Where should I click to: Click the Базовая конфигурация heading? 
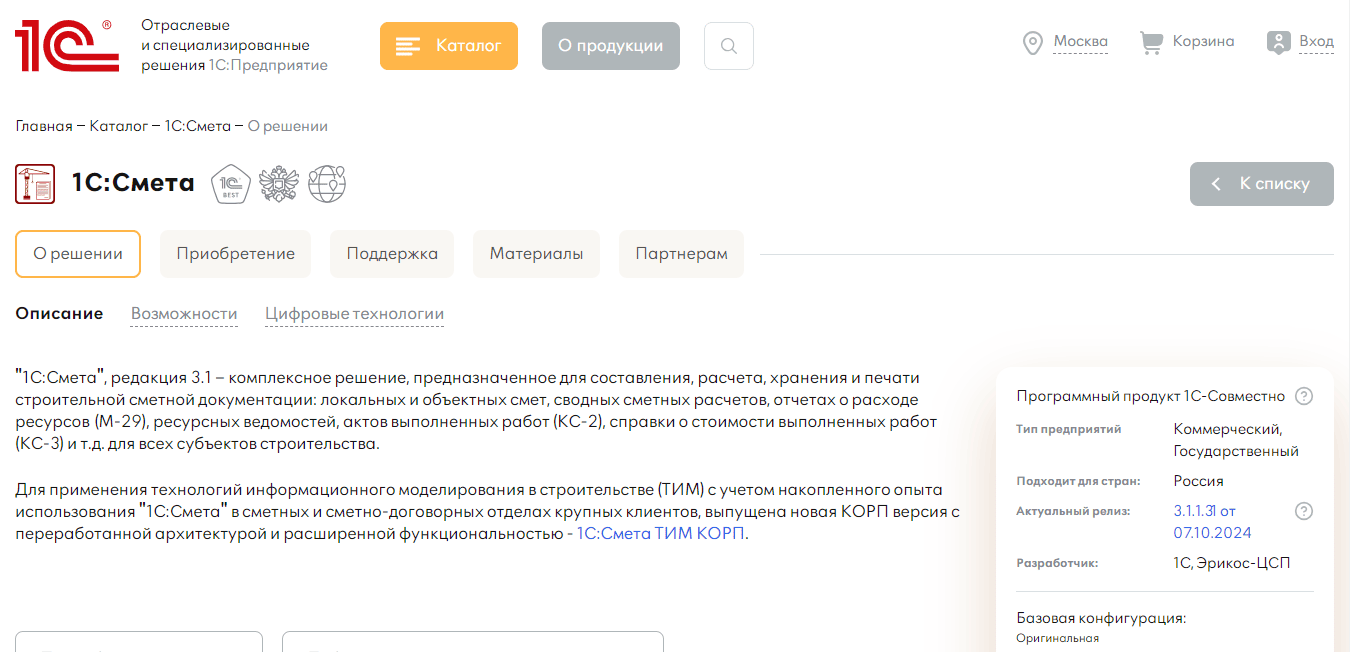click(1101, 618)
